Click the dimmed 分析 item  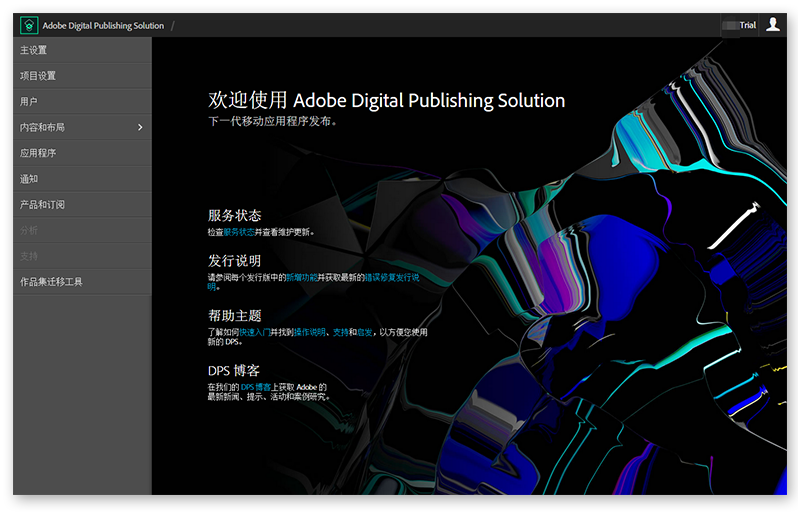click(82, 230)
